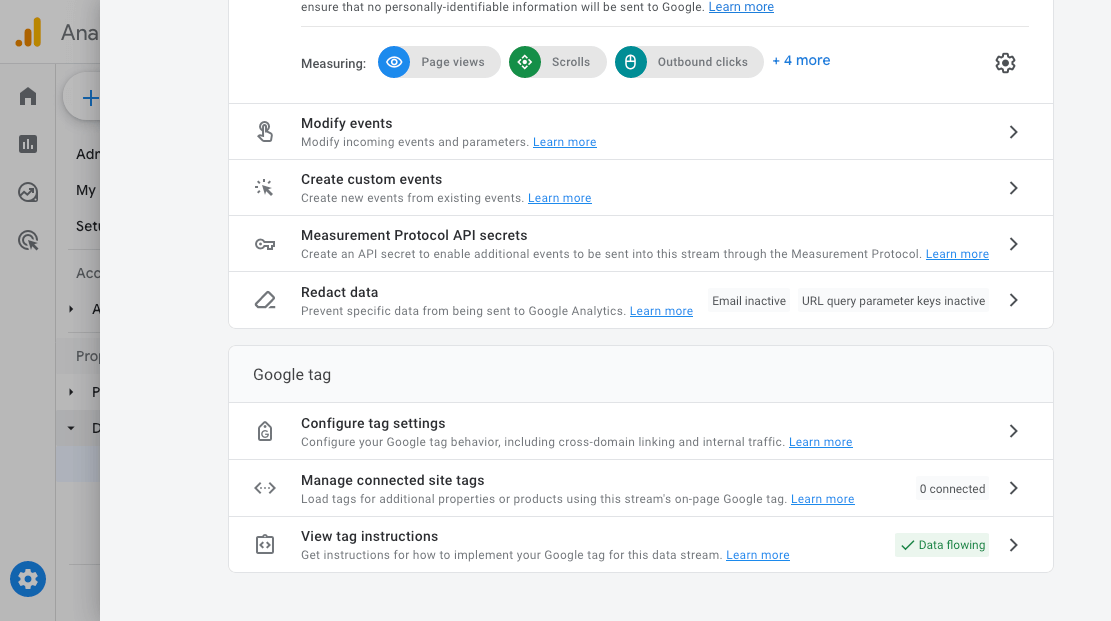Click the Create custom events title
The height and width of the screenshot is (621, 1111).
coord(371,179)
